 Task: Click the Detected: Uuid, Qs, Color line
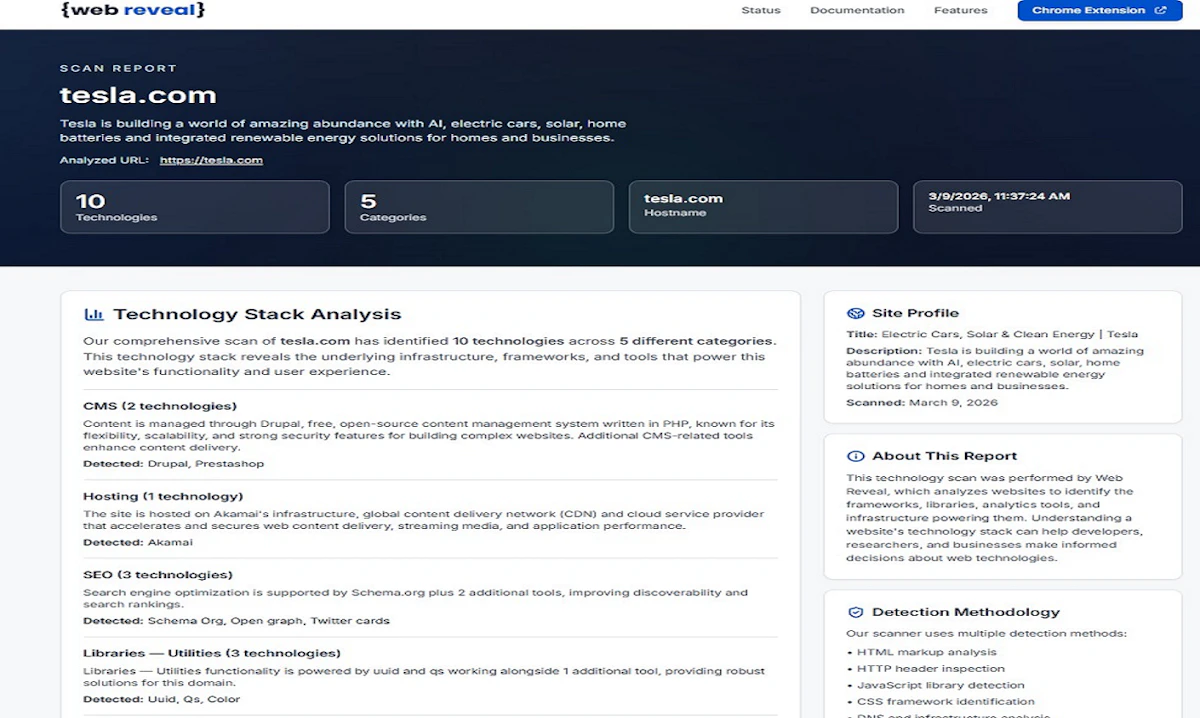coord(162,699)
